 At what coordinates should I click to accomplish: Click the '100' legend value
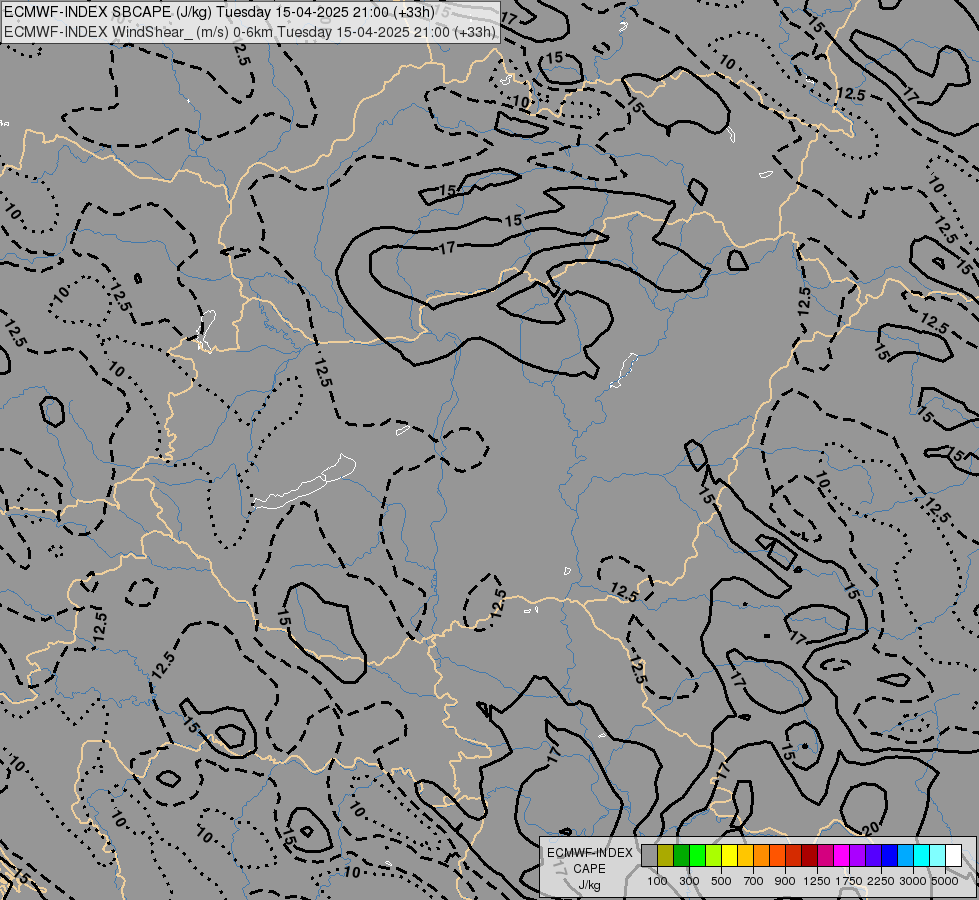click(657, 881)
